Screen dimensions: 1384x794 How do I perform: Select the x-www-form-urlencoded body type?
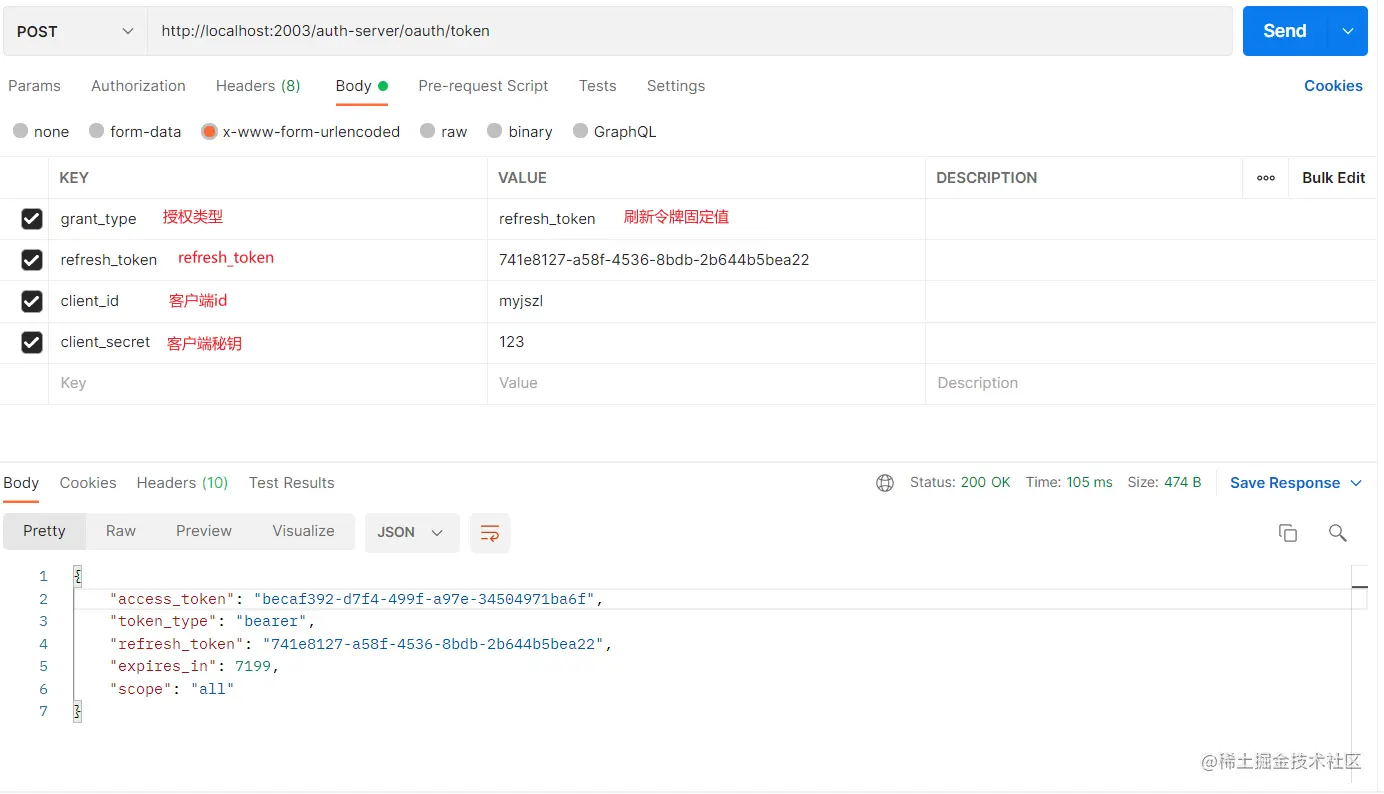pyautogui.click(x=301, y=131)
